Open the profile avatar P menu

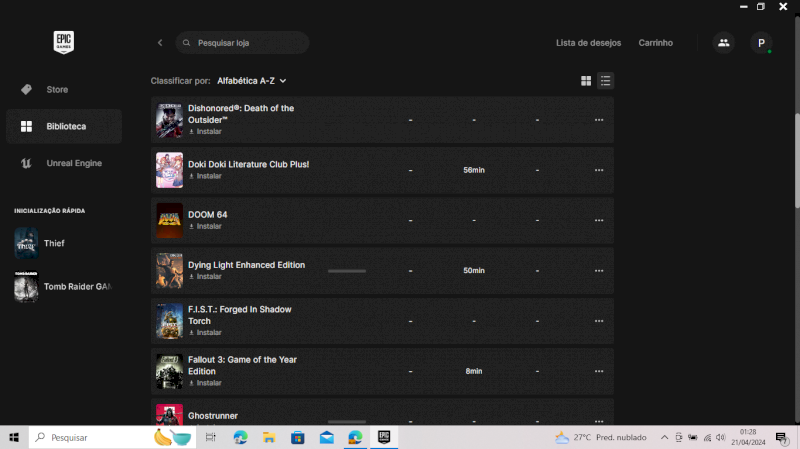(761, 43)
